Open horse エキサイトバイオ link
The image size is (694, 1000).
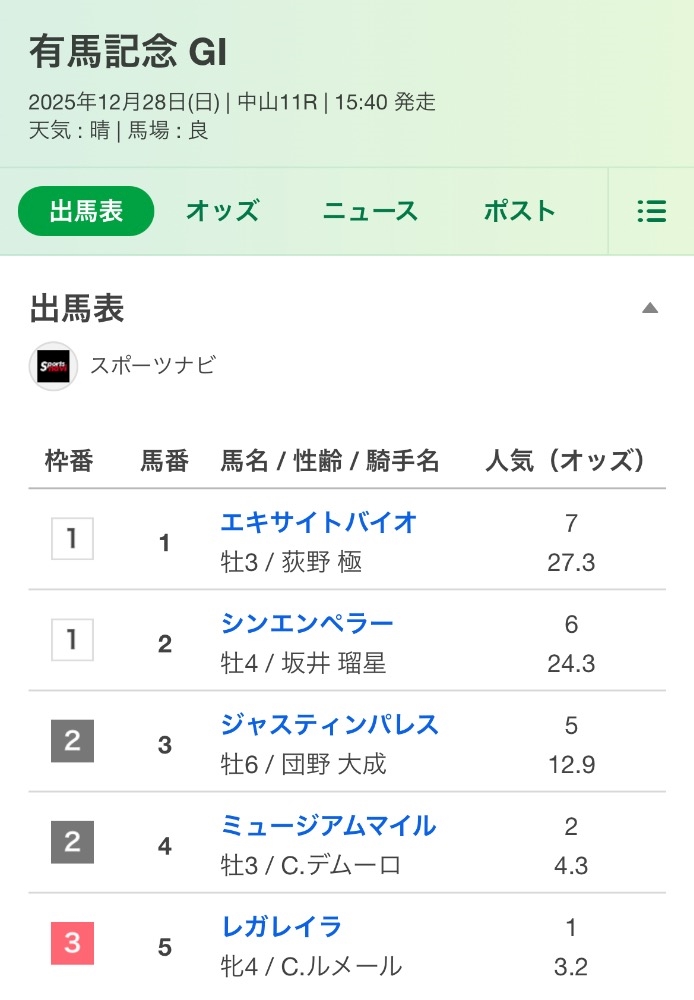(x=318, y=522)
